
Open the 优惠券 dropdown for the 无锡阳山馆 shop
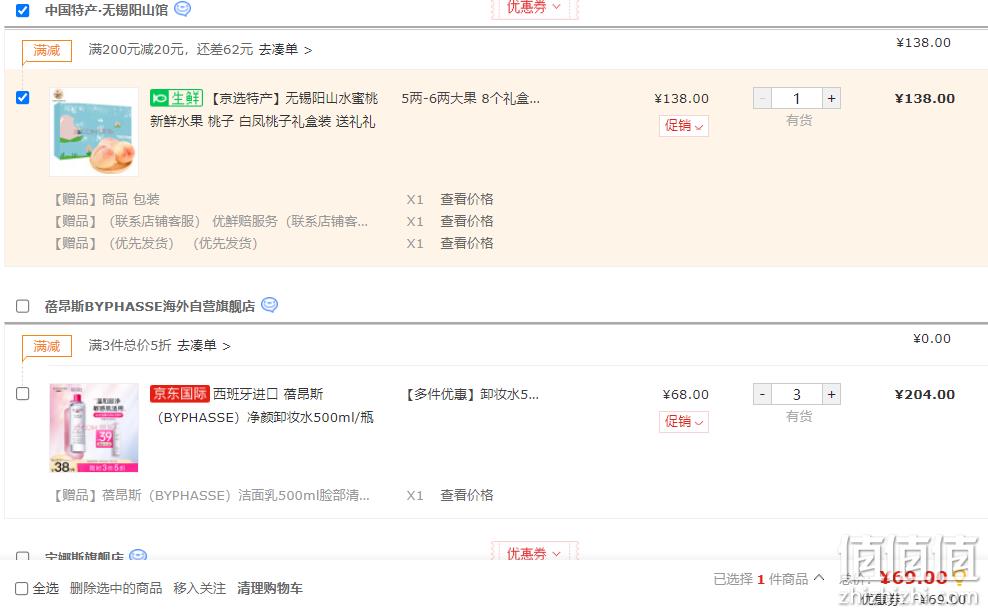534,8
